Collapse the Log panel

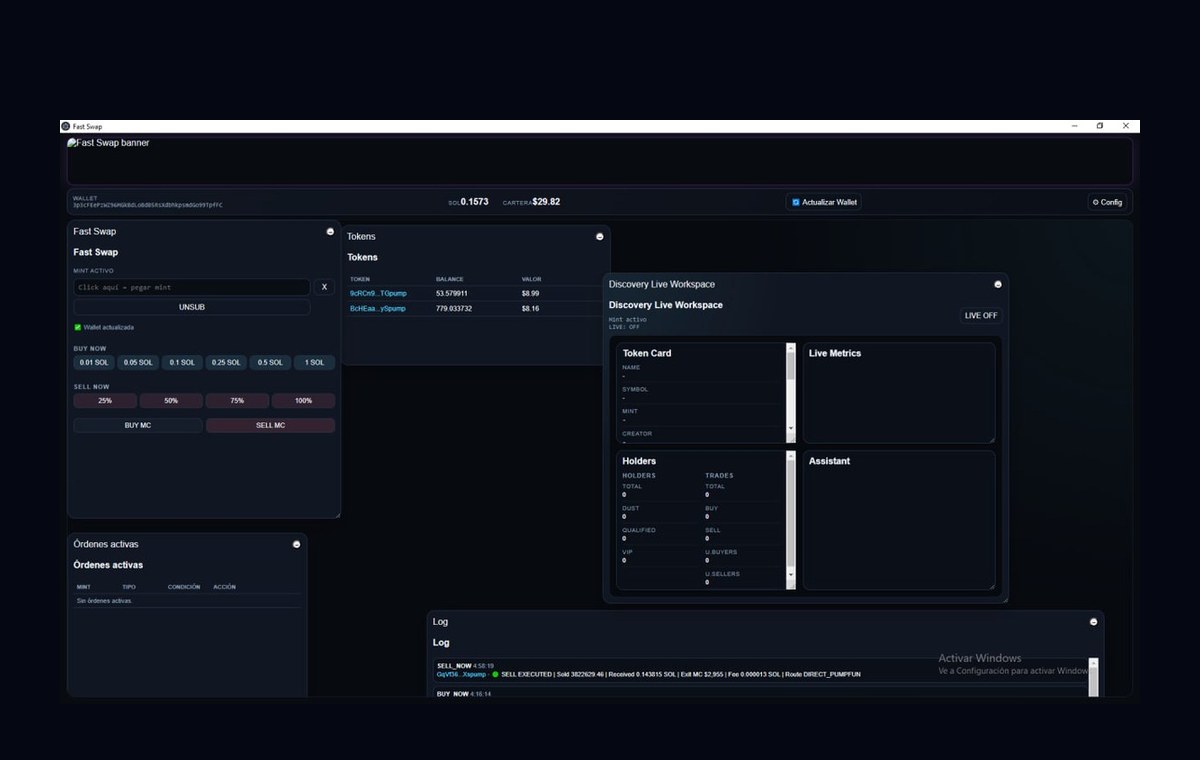coord(1093,622)
